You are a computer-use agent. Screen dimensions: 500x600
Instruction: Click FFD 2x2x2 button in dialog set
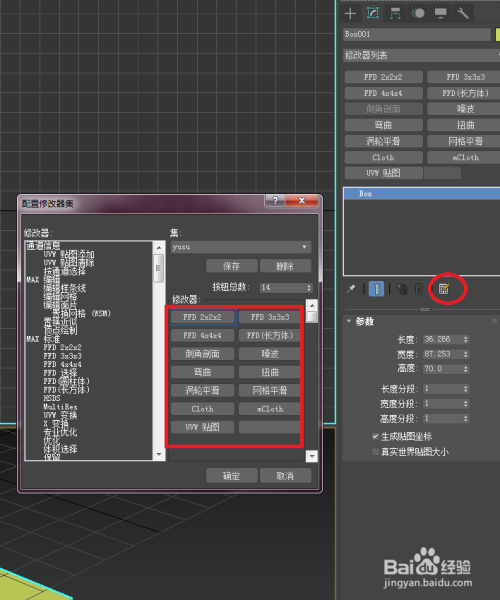(202, 317)
